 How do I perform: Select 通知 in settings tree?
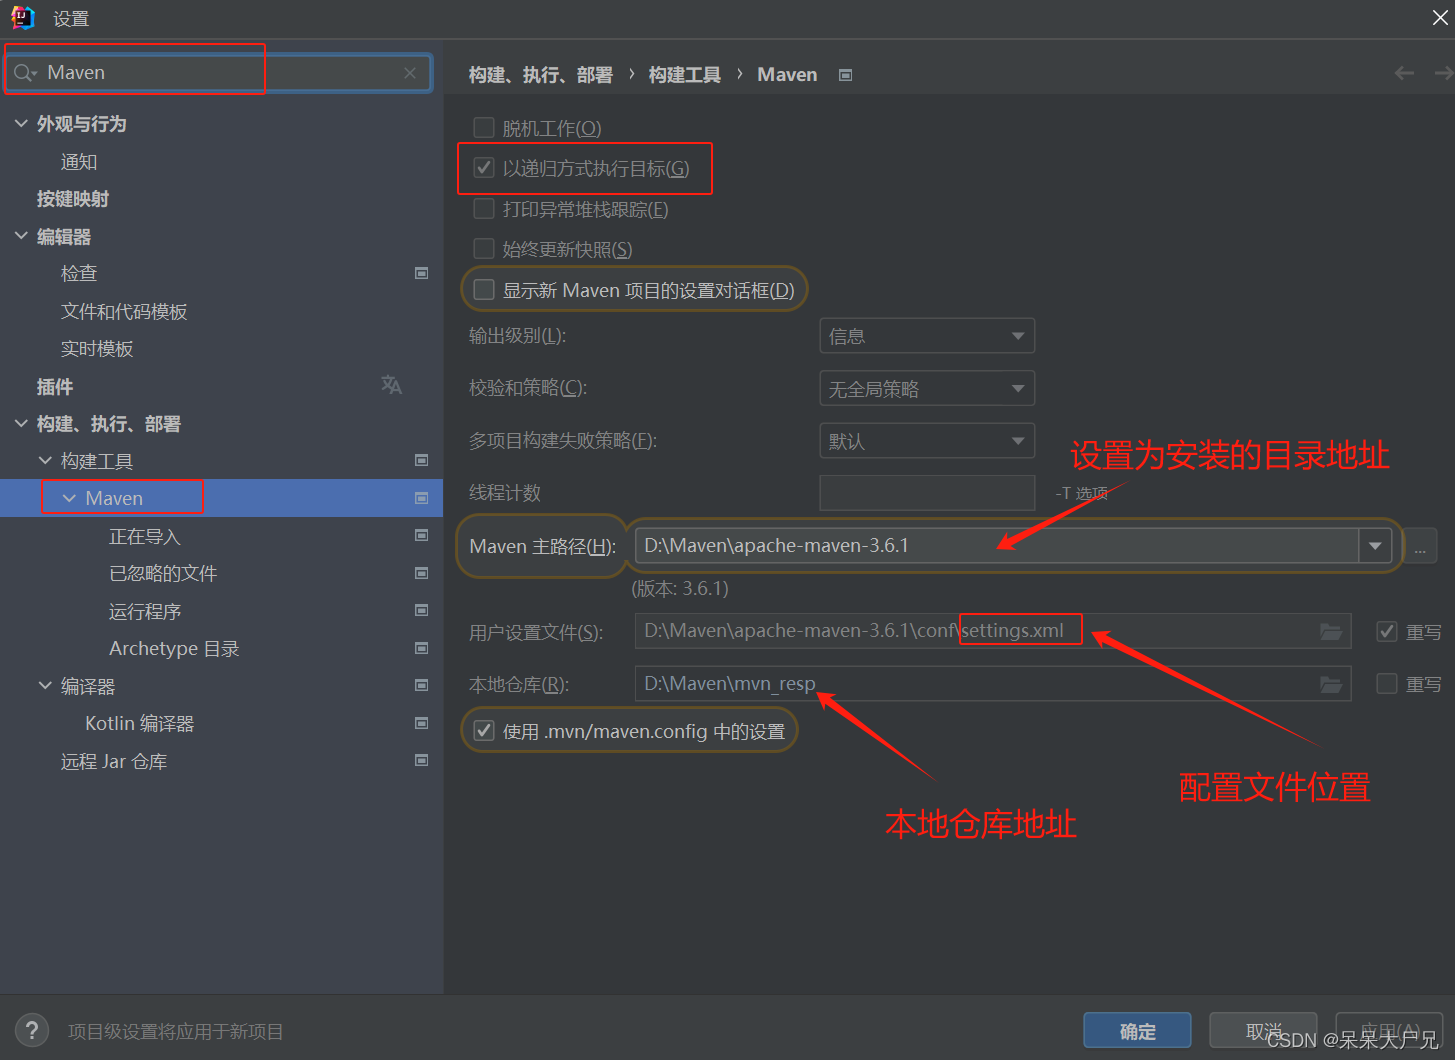point(79,162)
